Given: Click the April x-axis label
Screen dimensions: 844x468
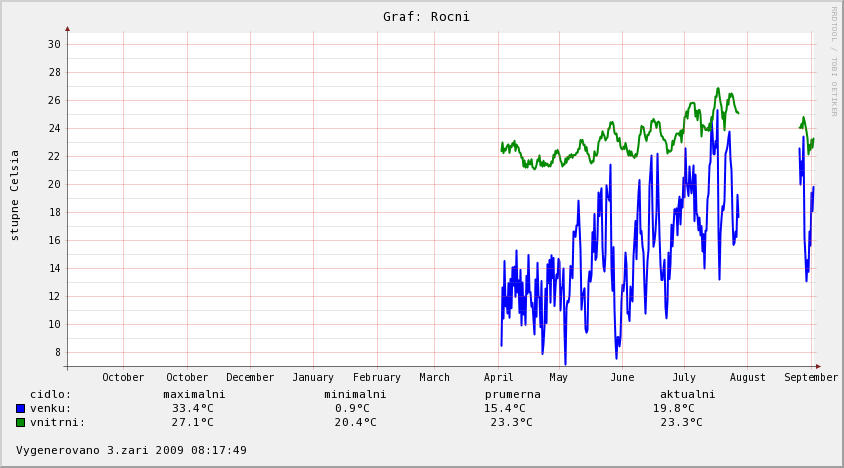Looking at the screenshot, I should (498, 378).
